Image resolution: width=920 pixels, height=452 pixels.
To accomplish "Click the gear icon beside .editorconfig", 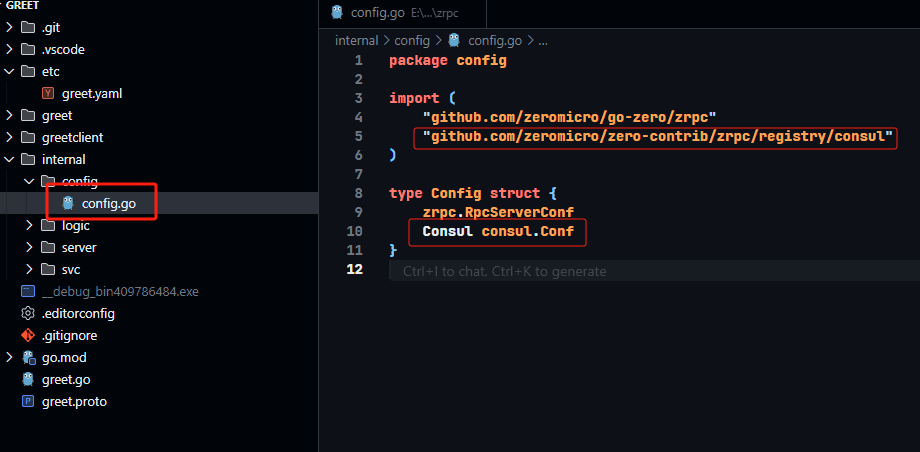I will (x=28, y=313).
